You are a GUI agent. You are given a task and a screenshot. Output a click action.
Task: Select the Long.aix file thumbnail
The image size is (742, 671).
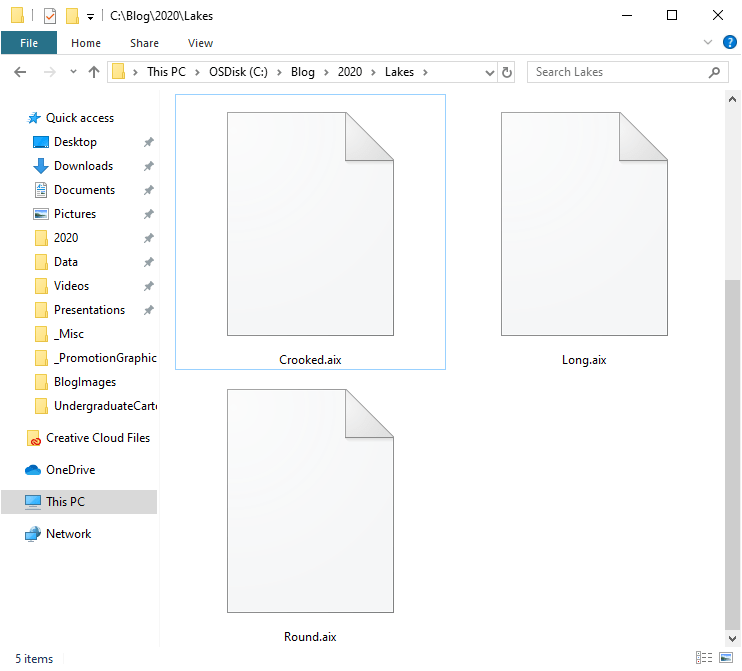584,224
